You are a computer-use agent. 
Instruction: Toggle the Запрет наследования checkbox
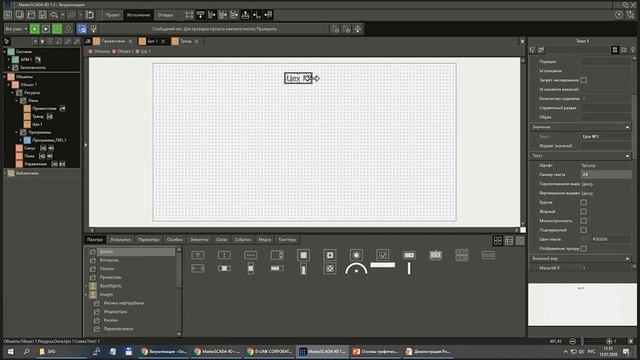(x=584, y=80)
